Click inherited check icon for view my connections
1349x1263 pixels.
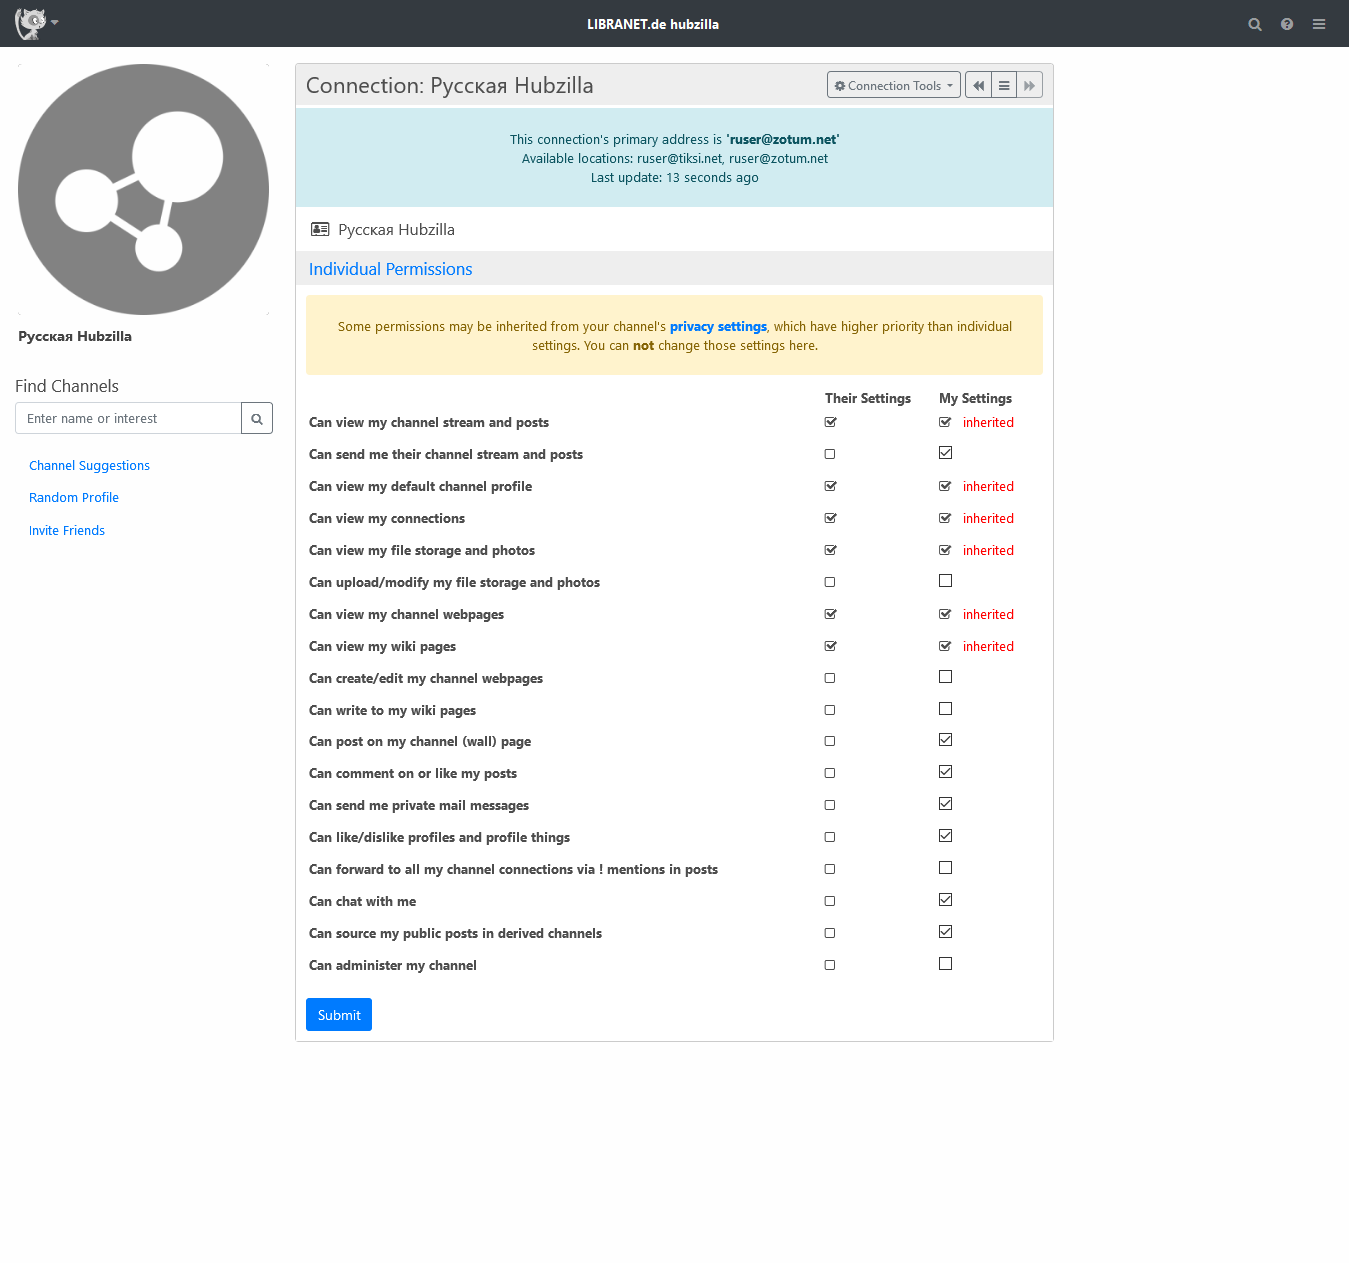(x=945, y=518)
